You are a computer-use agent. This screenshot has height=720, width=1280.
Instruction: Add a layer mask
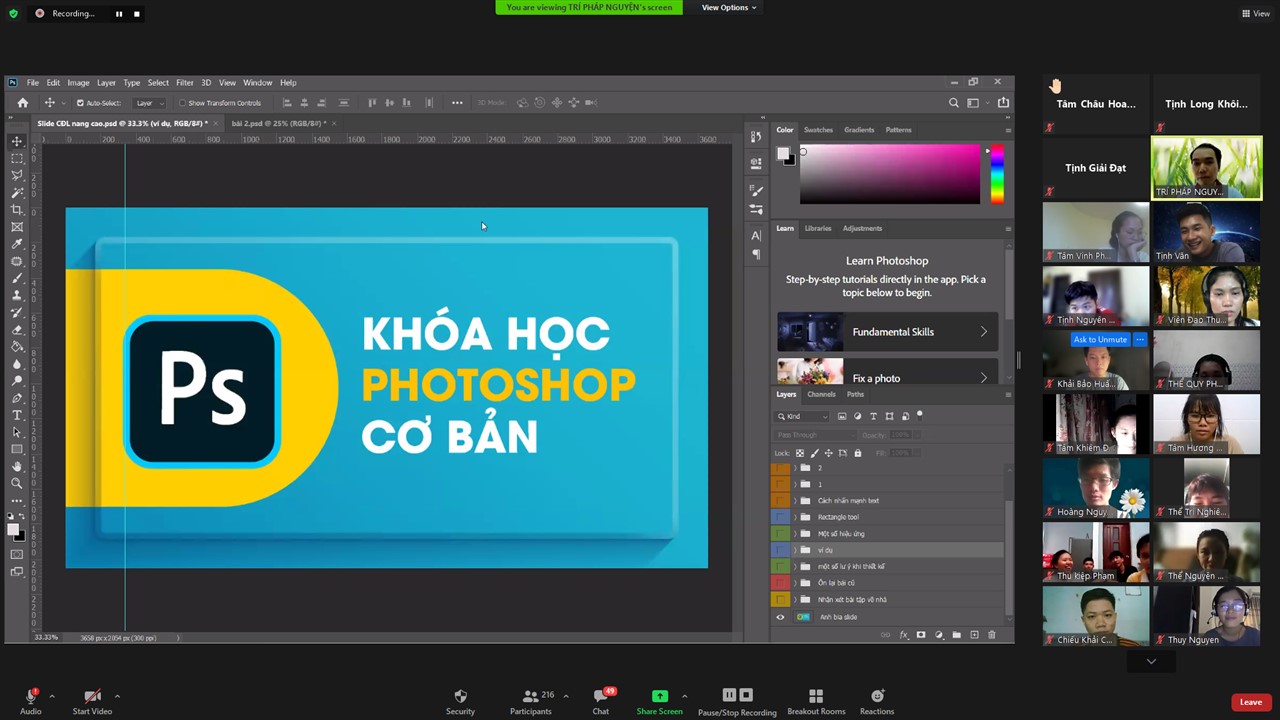(921, 635)
